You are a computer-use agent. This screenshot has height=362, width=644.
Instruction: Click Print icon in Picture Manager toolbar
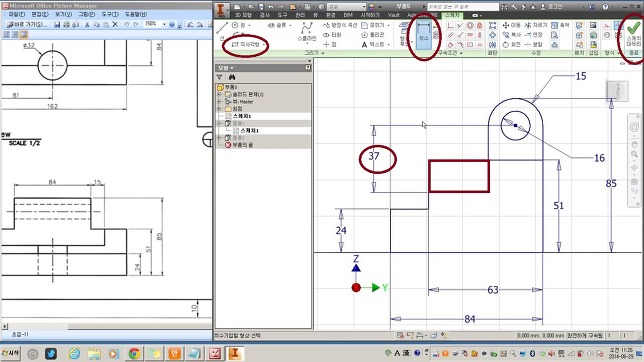pos(66,25)
